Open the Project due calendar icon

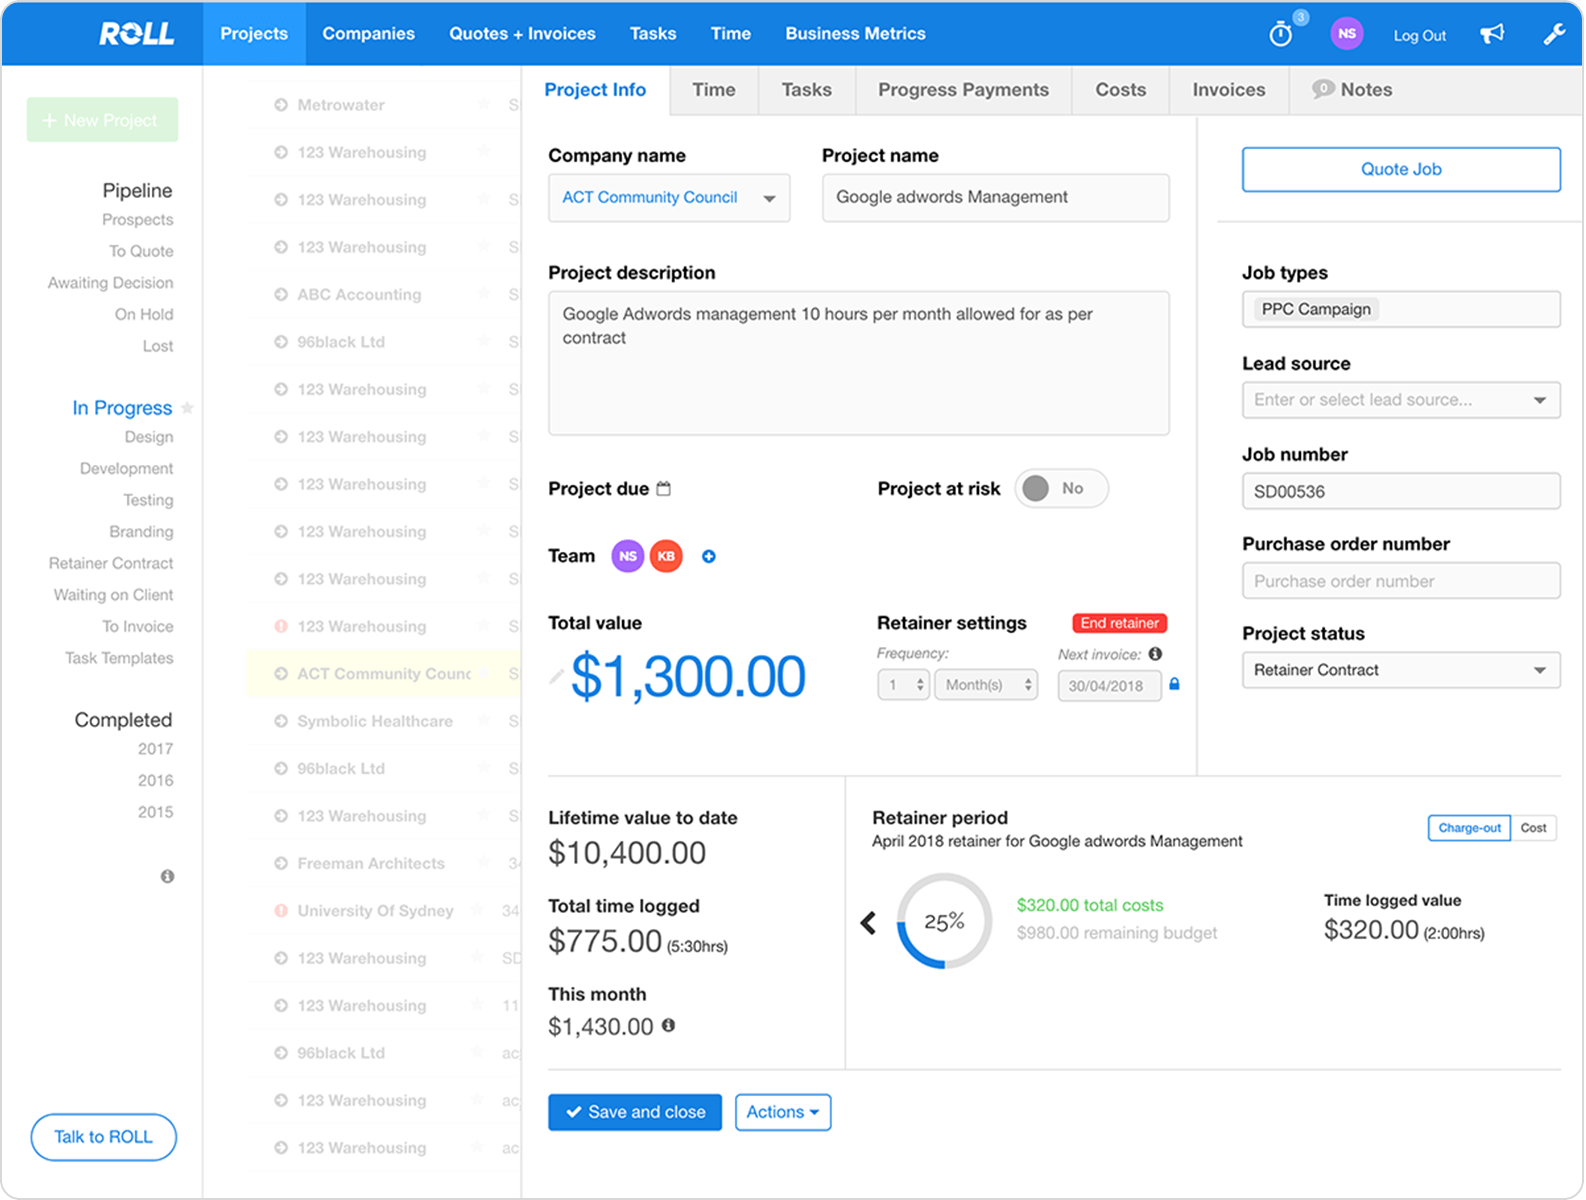point(664,489)
